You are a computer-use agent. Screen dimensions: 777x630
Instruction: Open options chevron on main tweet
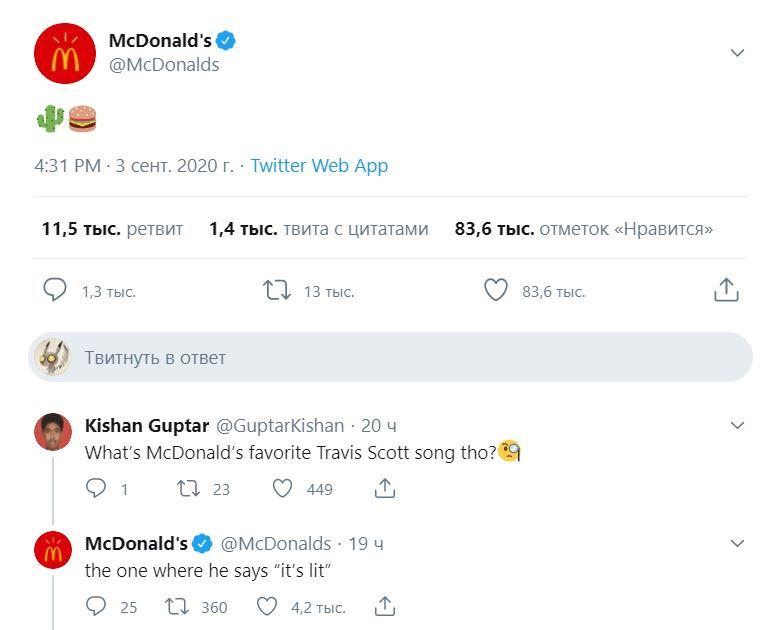pos(737,53)
